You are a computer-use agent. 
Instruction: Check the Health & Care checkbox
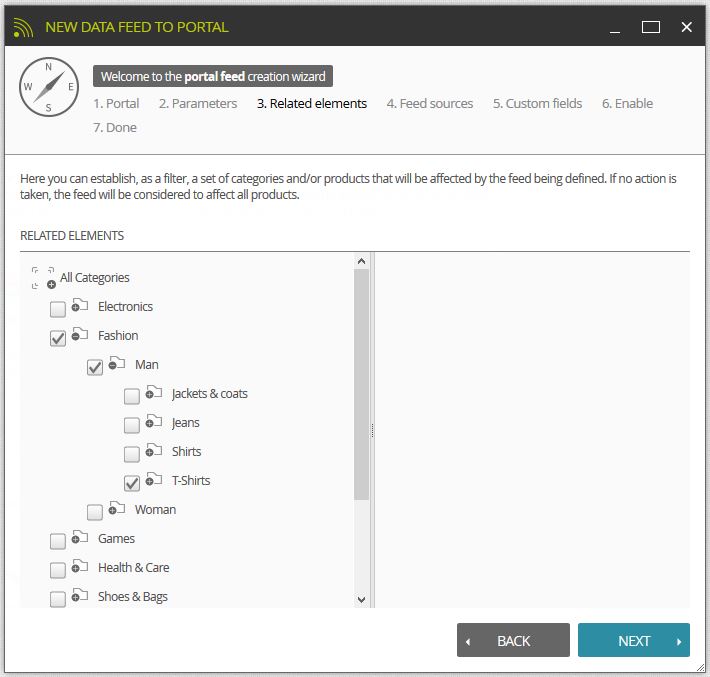pos(58,570)
